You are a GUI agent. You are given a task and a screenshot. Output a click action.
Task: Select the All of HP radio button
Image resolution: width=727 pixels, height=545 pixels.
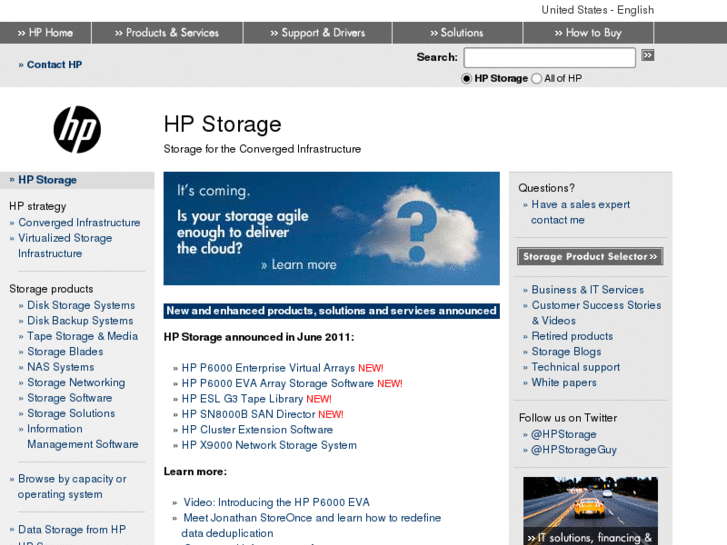536,78
